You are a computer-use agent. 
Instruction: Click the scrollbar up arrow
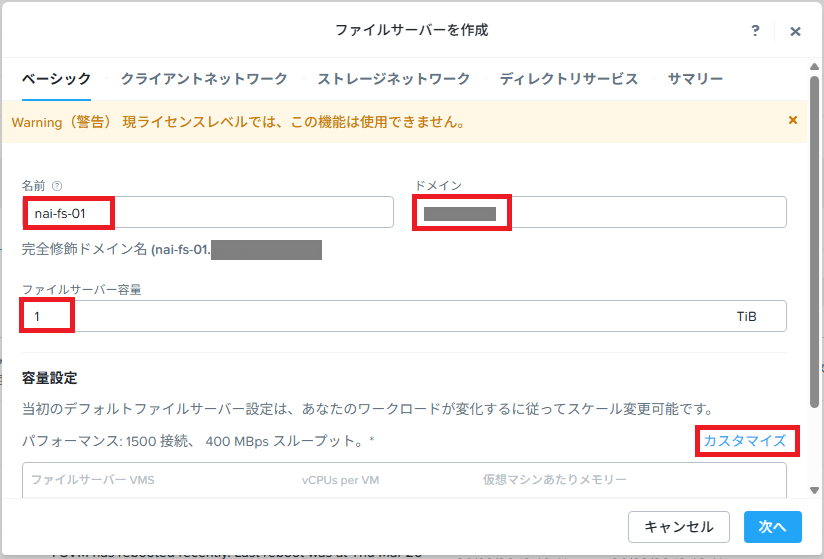pos(815,67)
